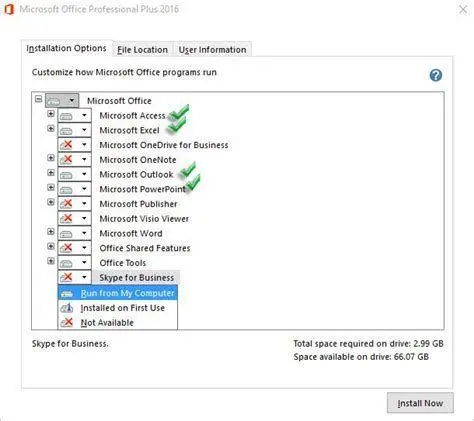Viewport: 474px width, 421px height.
Task: Click 'Total space required on drive' text
Action: [368, 344]
